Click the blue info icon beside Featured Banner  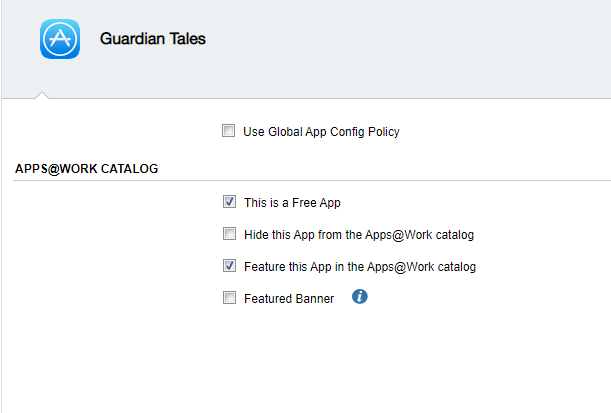(x=360, y=297)
